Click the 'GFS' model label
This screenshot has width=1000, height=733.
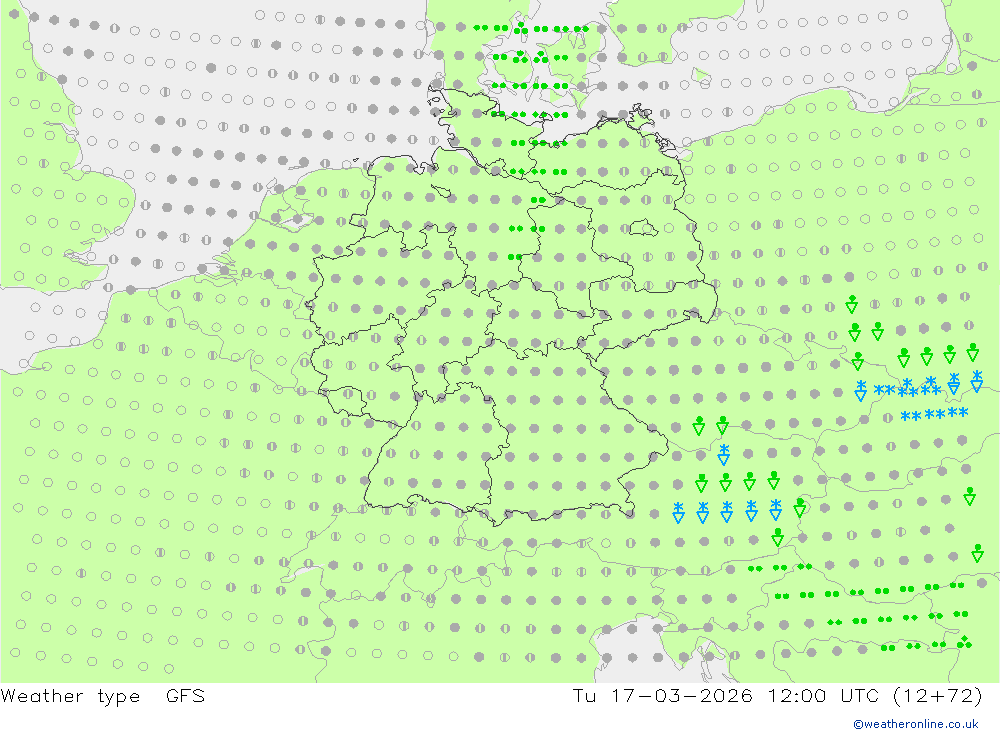click(186, 695)
